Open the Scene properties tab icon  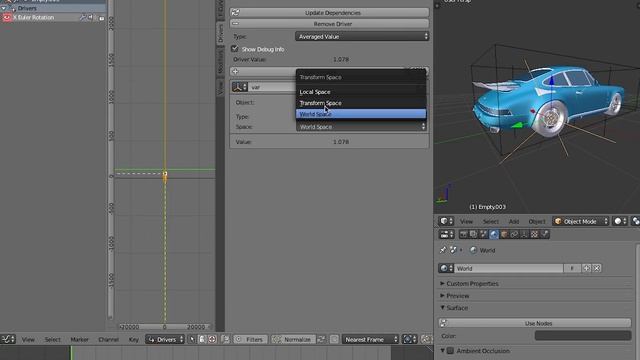point(484,234)
